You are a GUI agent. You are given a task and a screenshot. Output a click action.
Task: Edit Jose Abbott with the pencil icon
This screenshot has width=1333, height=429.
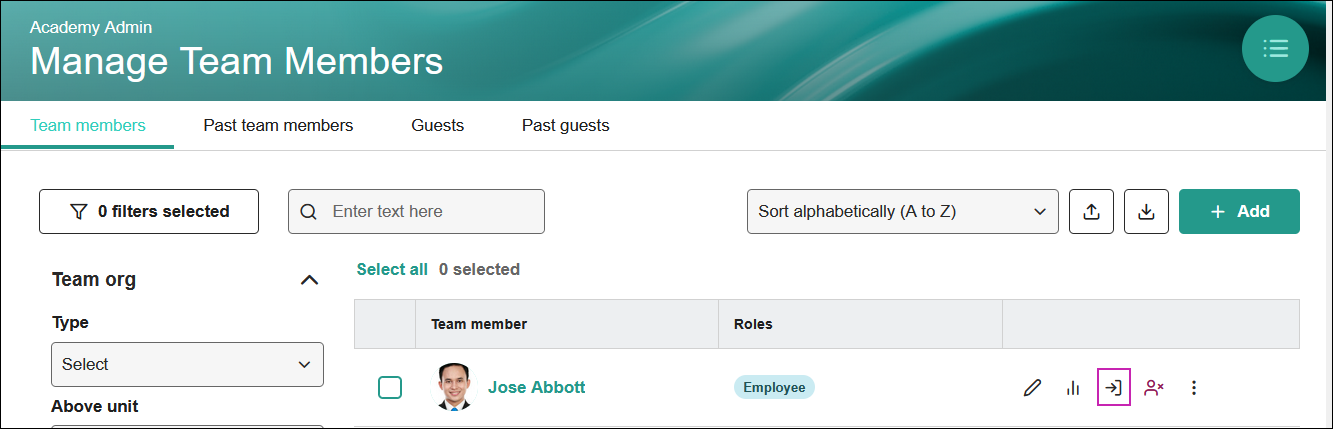[x=1033, y=388]
